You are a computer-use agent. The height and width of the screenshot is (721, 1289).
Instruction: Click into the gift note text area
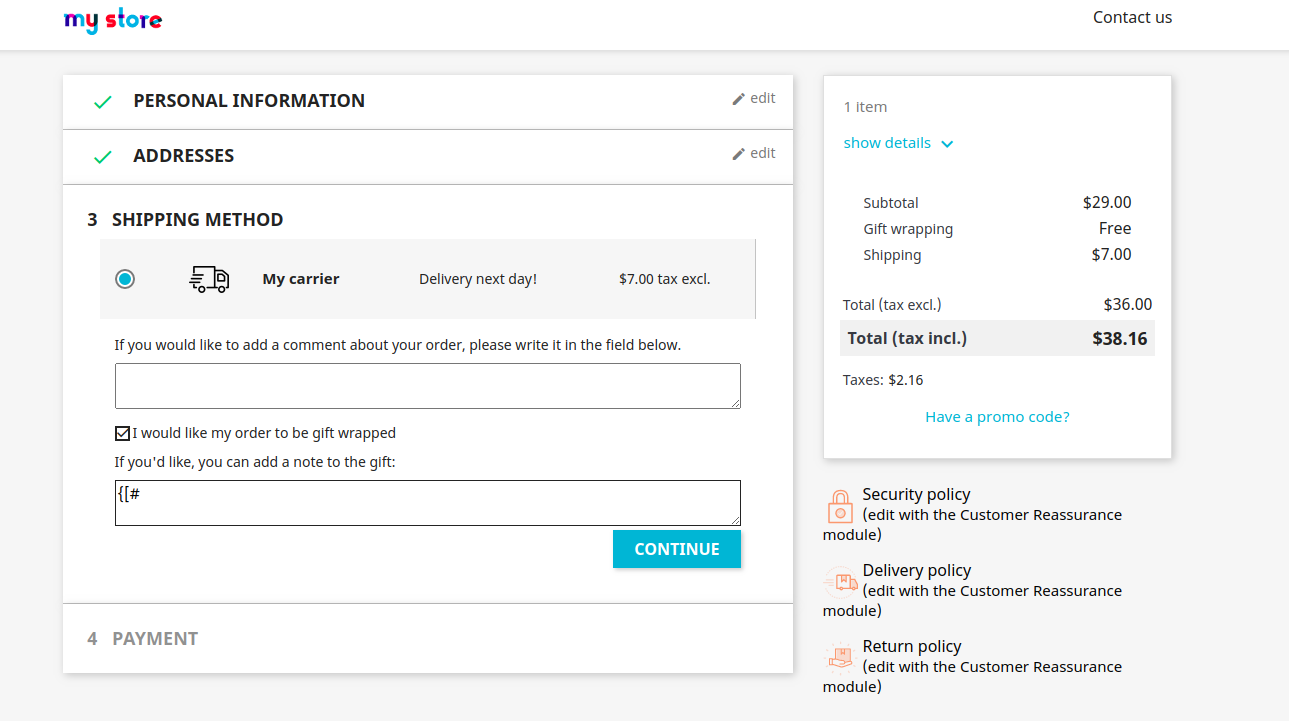(428, 503)
